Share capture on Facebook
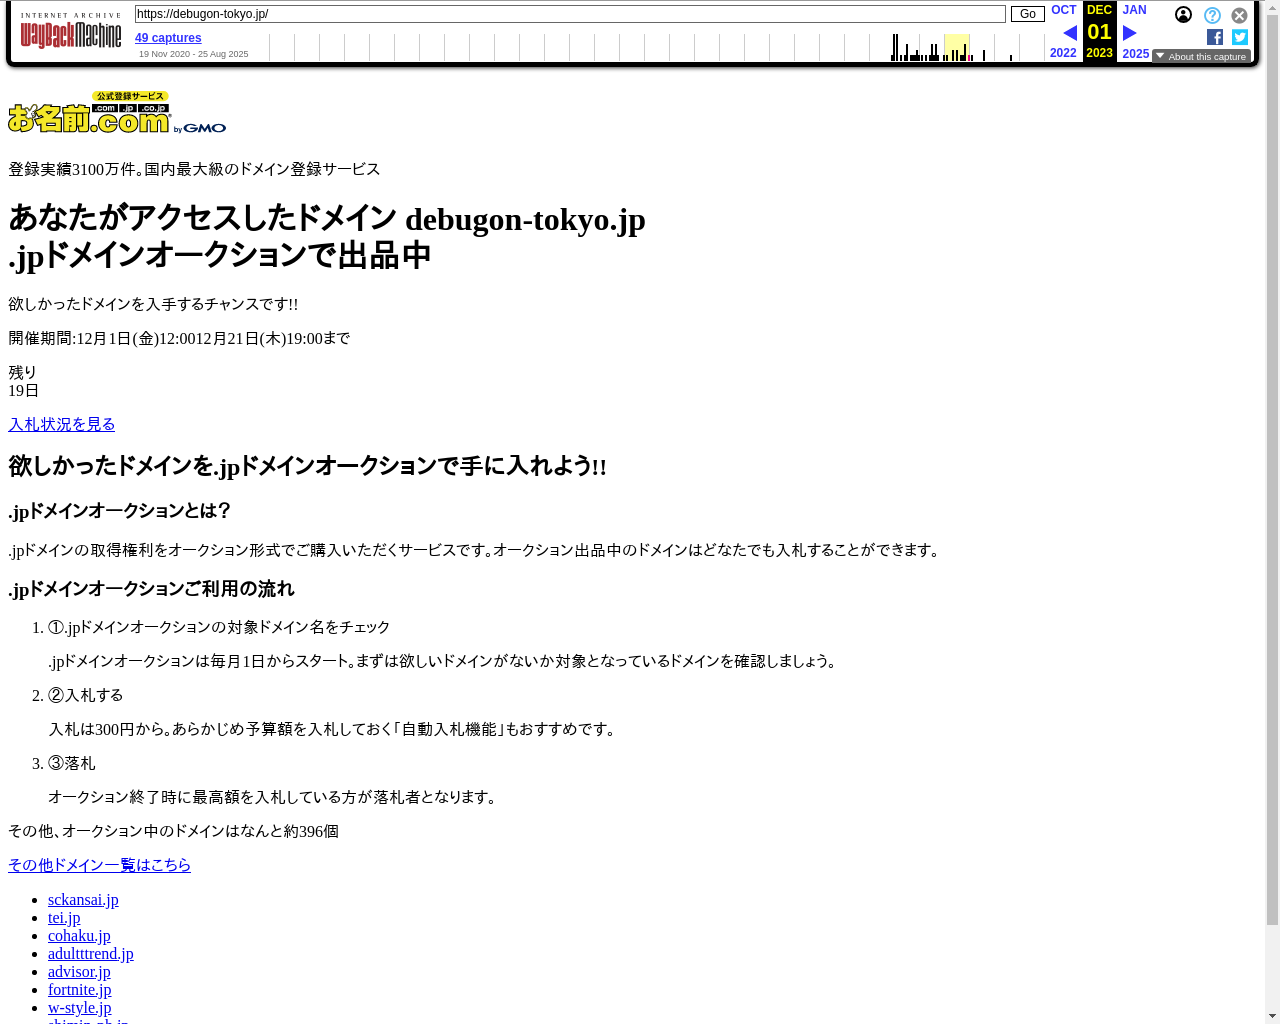Image resolution: width=1280 pixels, height=1024 pixels. click(1215, 37)
